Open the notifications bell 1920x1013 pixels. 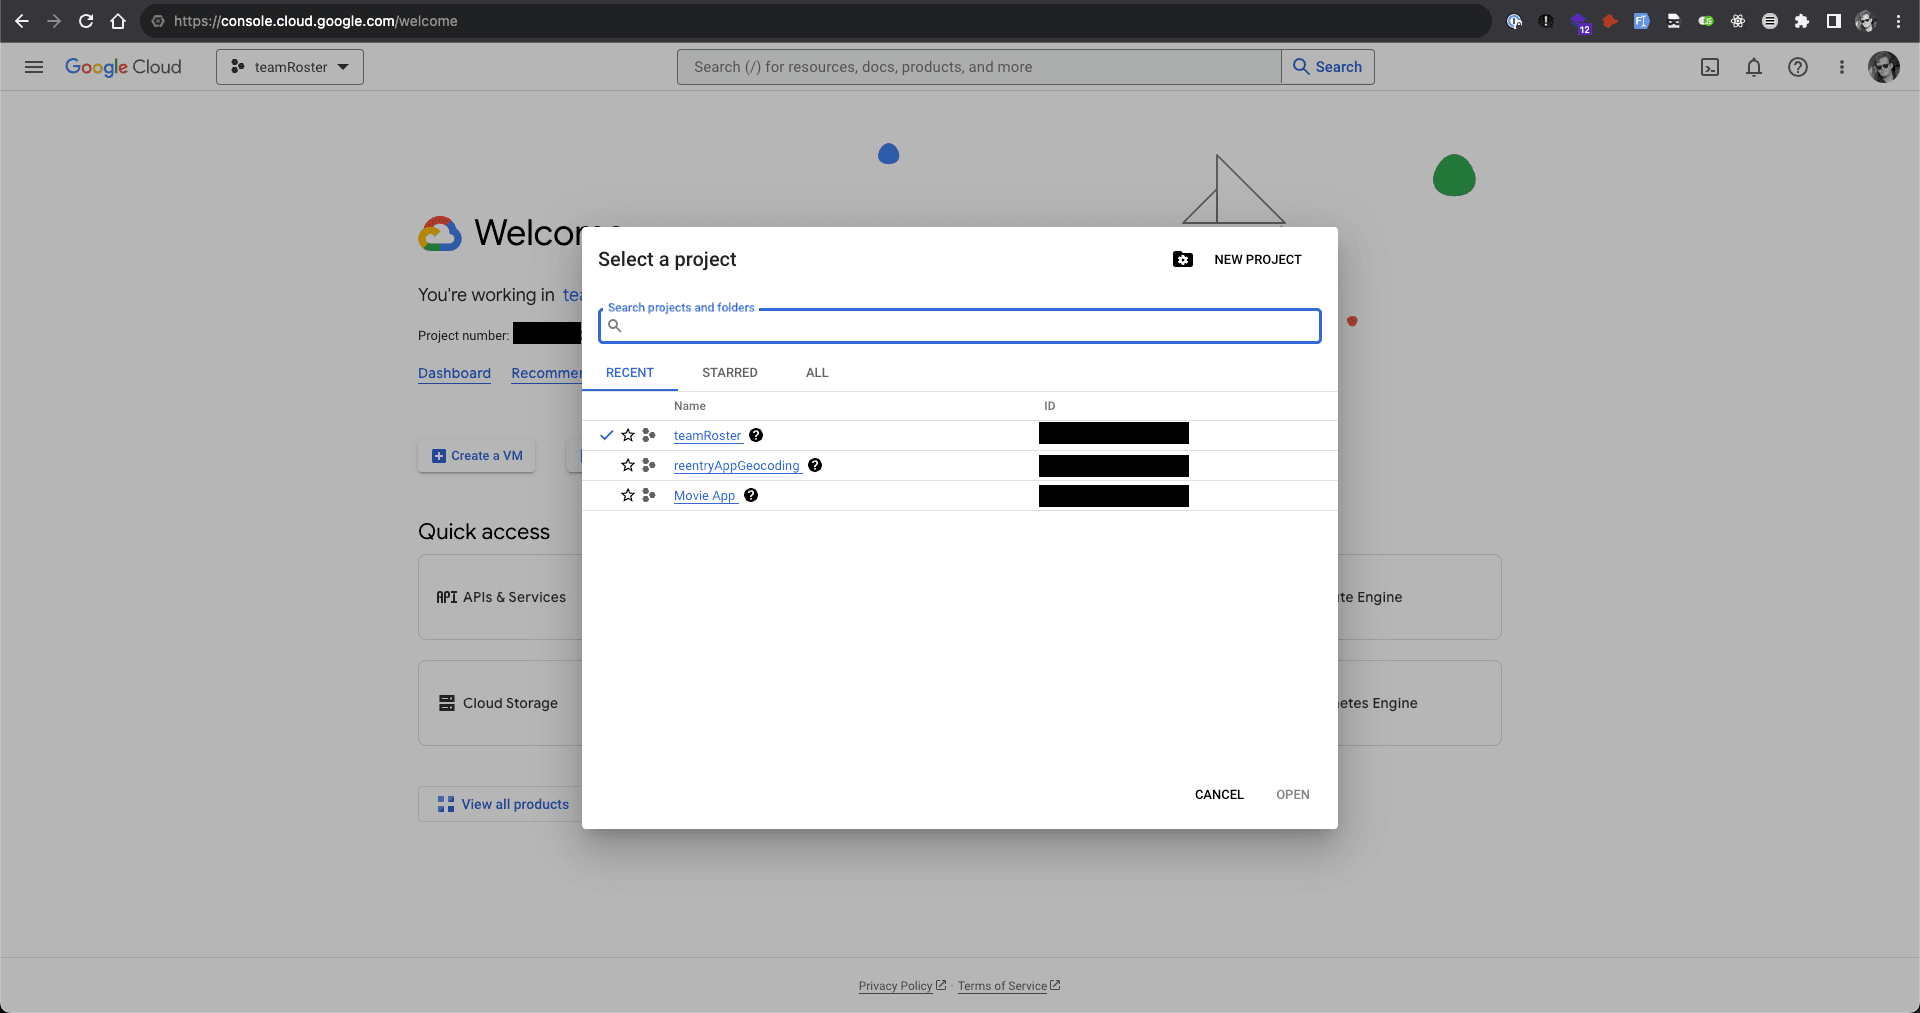pyautogui.click(x=1754, y=67)
